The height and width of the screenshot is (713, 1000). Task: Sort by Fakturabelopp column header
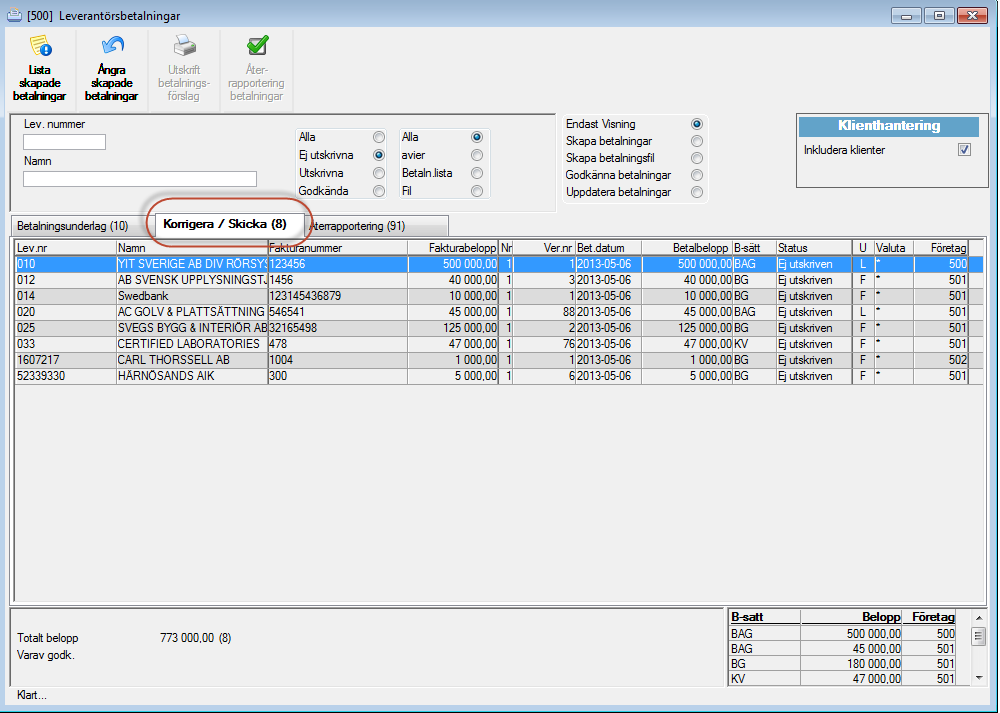[x=453, y=247]
